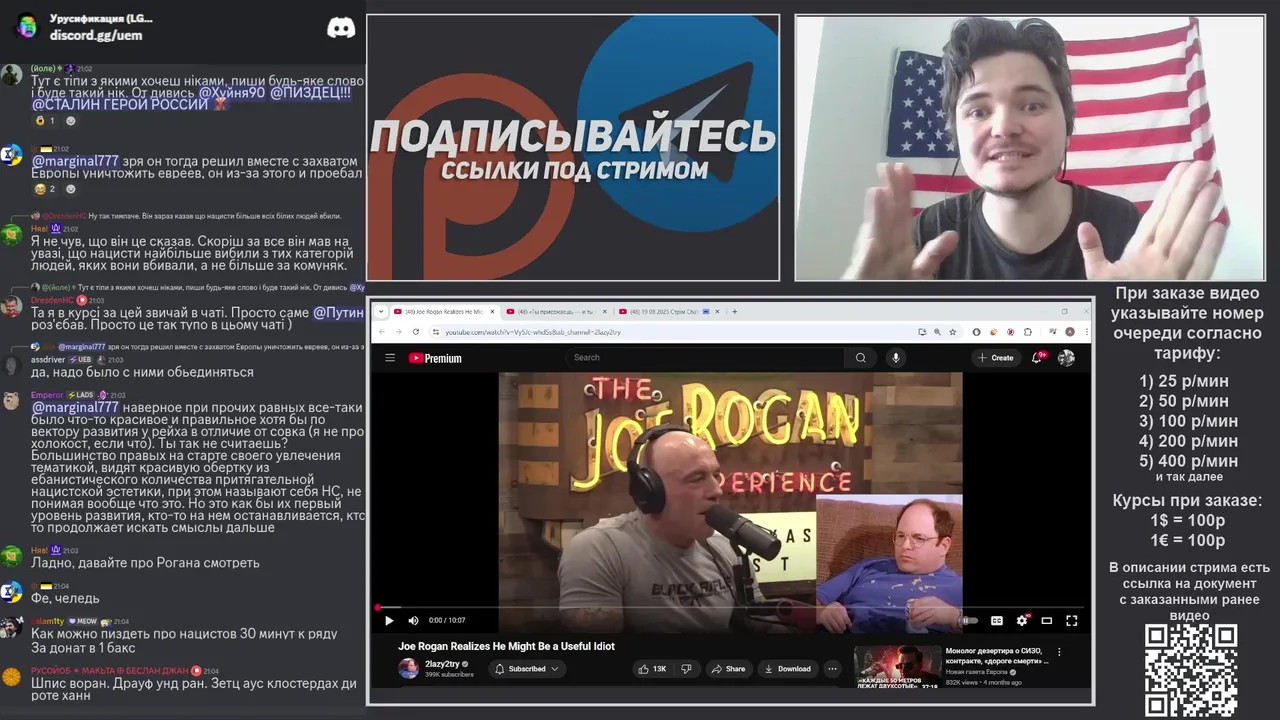Go forward with the browser forward arrow
1280x720 pixels.
click(399, 331)
